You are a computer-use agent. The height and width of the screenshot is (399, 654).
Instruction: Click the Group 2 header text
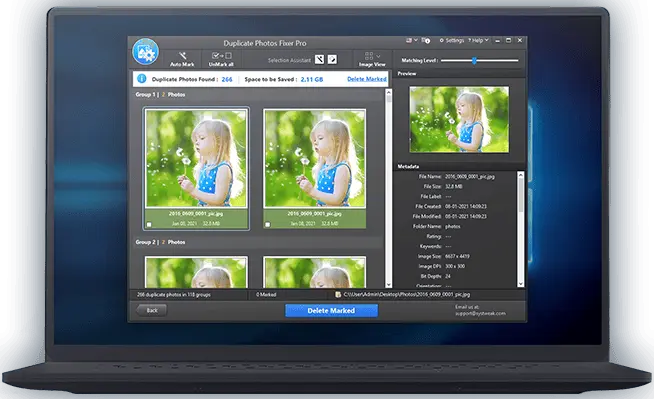pos(160,242)
